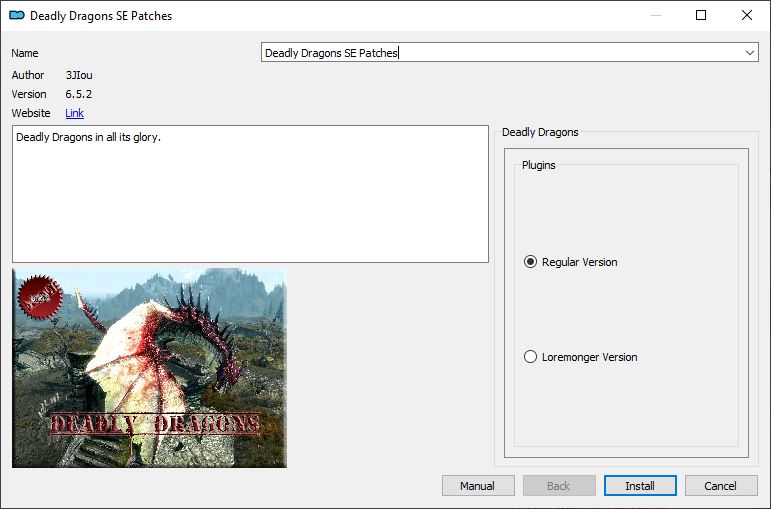Image resolution: width=771 pixels, height=509 pixels.
Task: Close the Deadly Dragons installer dialog
Action: click(x=747, y=16)
